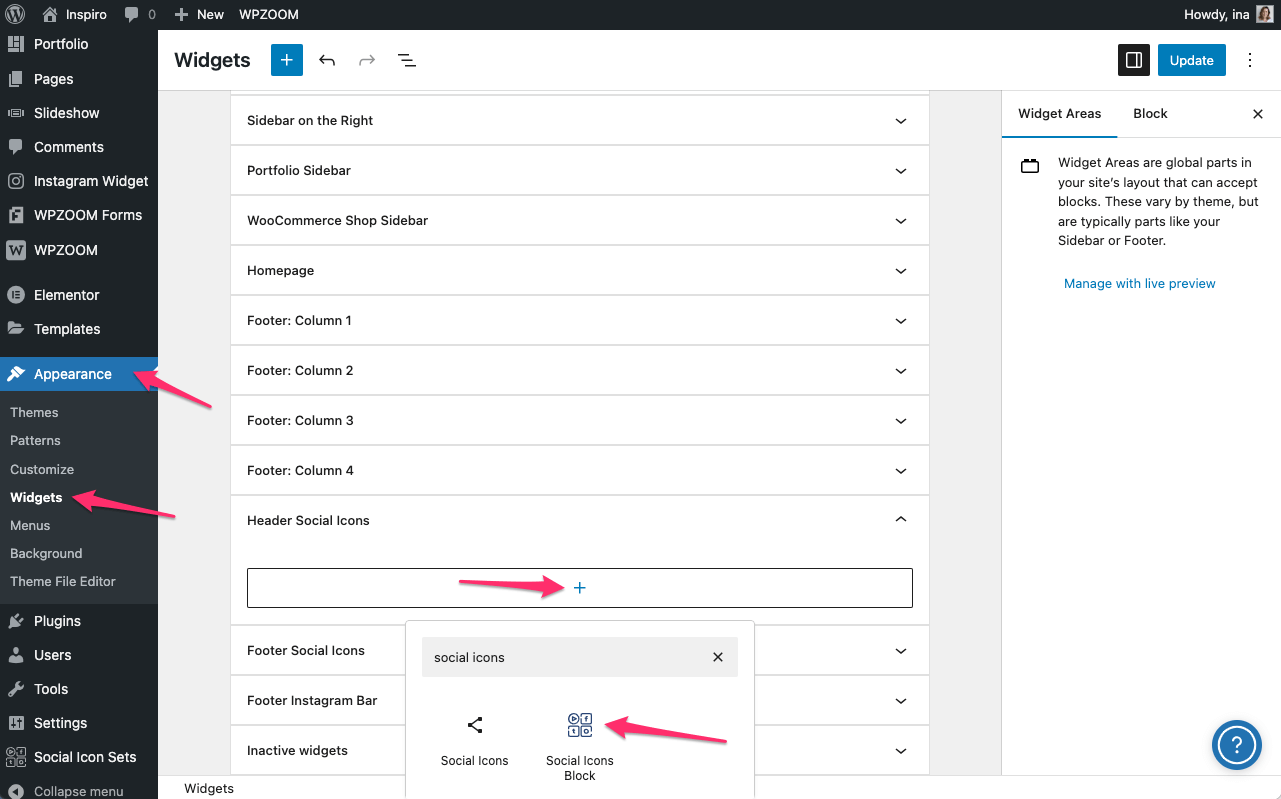The height and width of the screenshot is (799, 1281).
Task: Toggle the settings sidebar panel icon
Action: [x=1134, y=60]
